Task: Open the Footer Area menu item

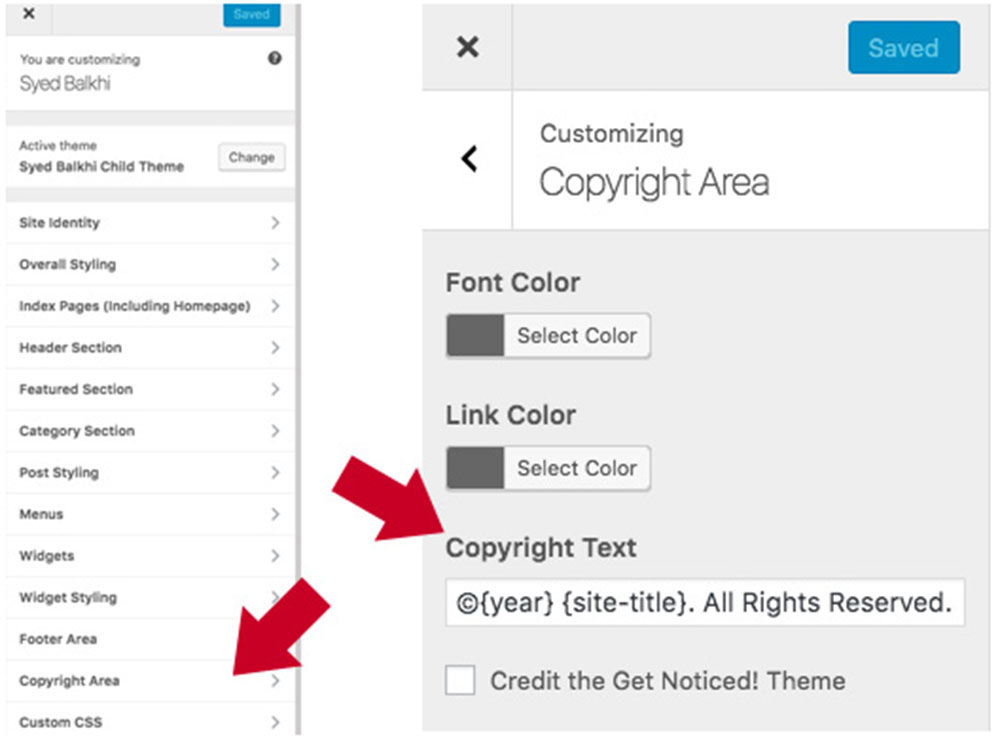Action: [x=58, y=639]
